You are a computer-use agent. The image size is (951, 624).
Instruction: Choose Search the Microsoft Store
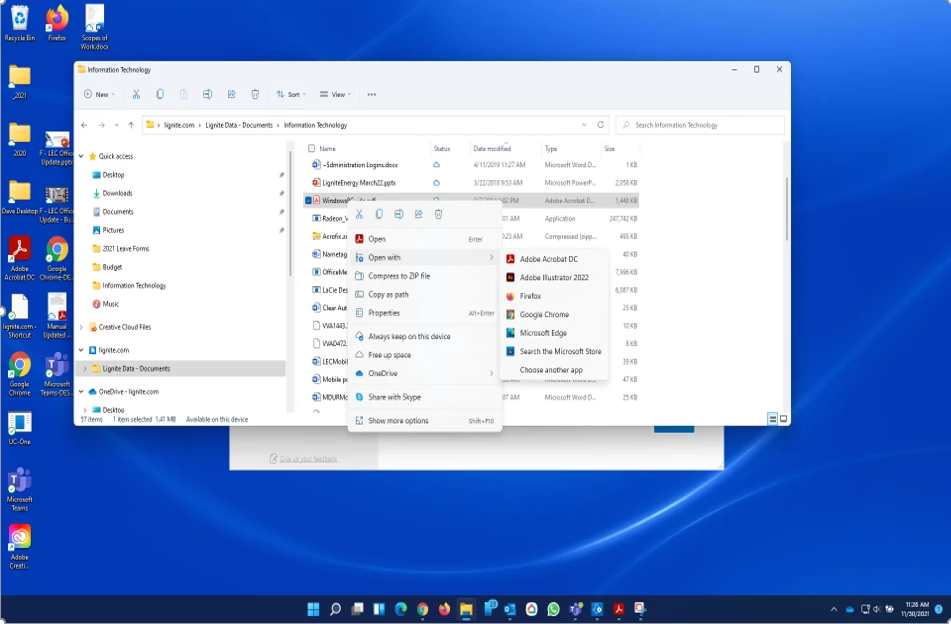[554, 352]
